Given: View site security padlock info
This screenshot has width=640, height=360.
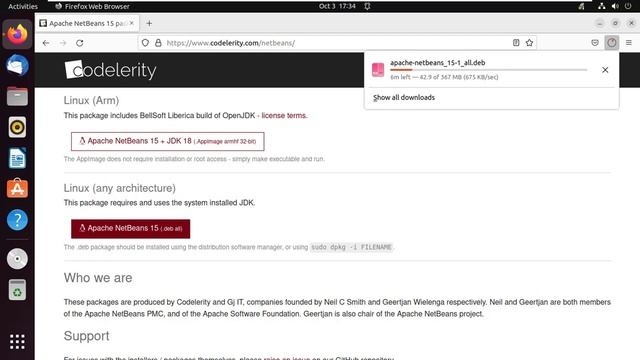Looking at the screenshot, I should click(x=158, y=43).
